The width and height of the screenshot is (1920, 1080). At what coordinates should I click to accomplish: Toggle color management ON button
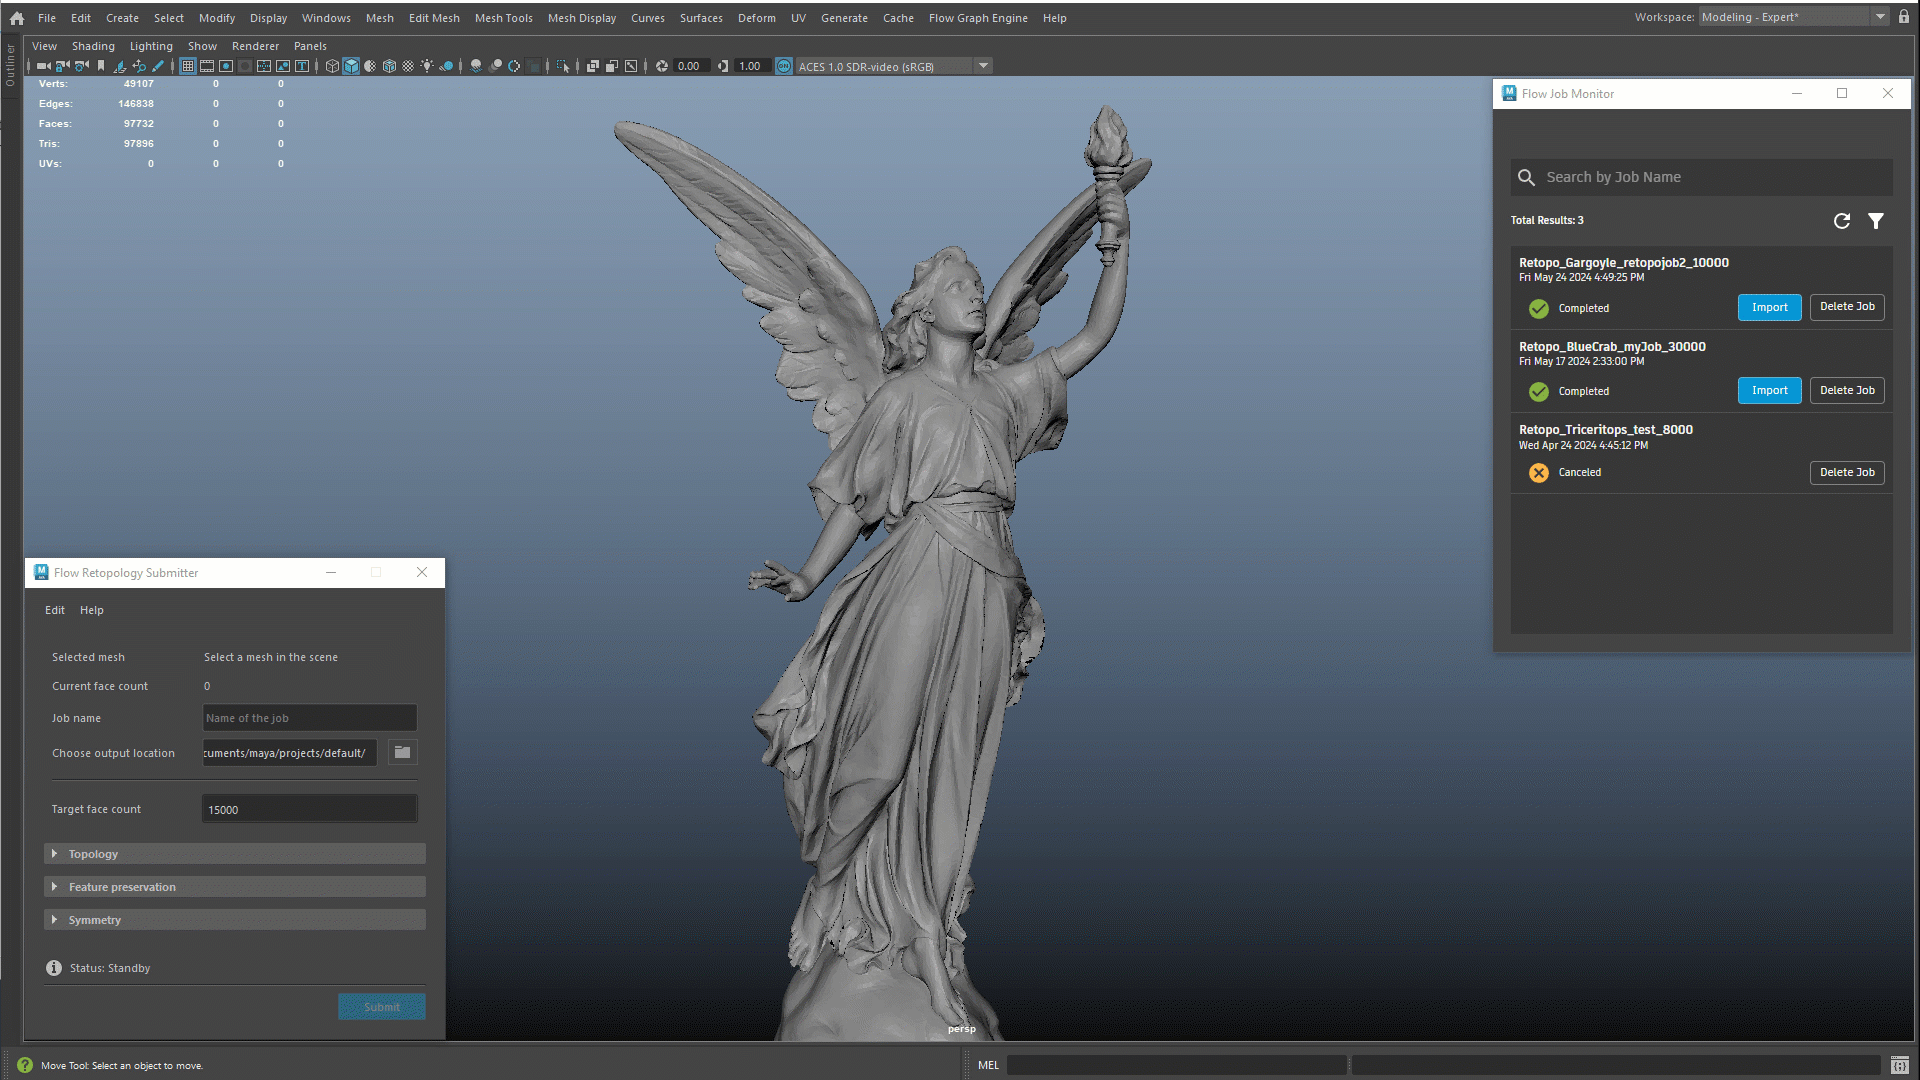[783, 66]
